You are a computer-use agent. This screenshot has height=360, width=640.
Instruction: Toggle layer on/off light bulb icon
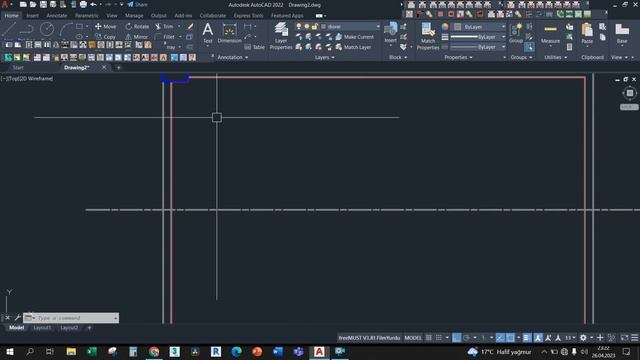click(x=299, y=27)
